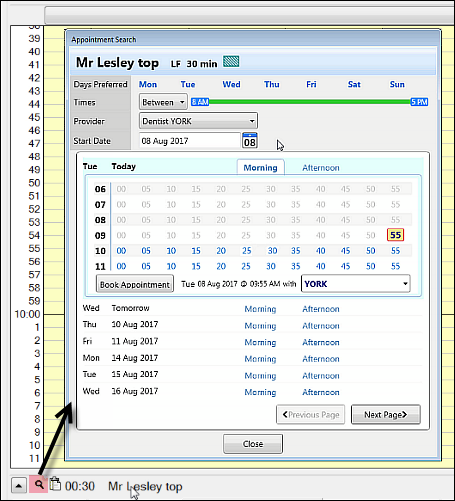The image size is (455, 501).
Task: Toggle Sat in Days Preferred
Action: pos(354,84)
